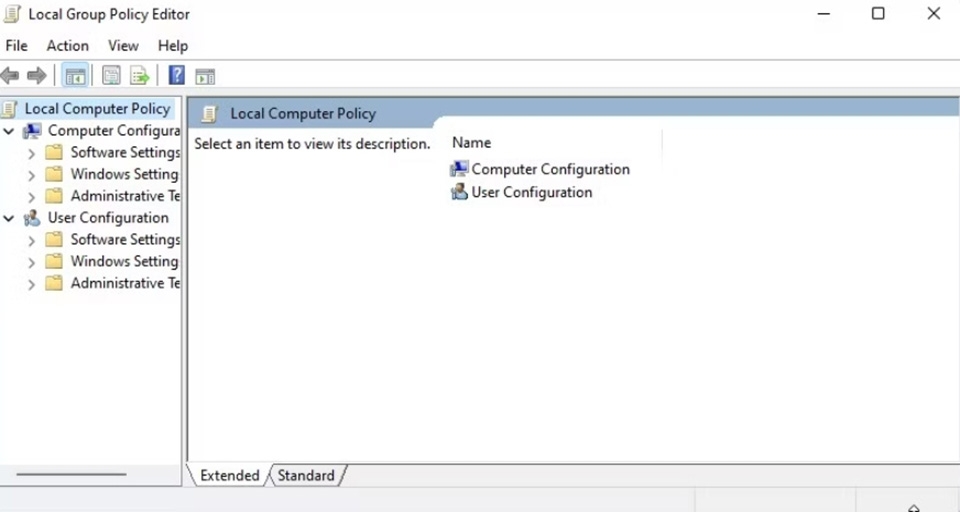The width and height of the screenshot is (960, 512).
Task: Expand Administrative Templates under Computer Configuration
Action: (x=31, y=197)
